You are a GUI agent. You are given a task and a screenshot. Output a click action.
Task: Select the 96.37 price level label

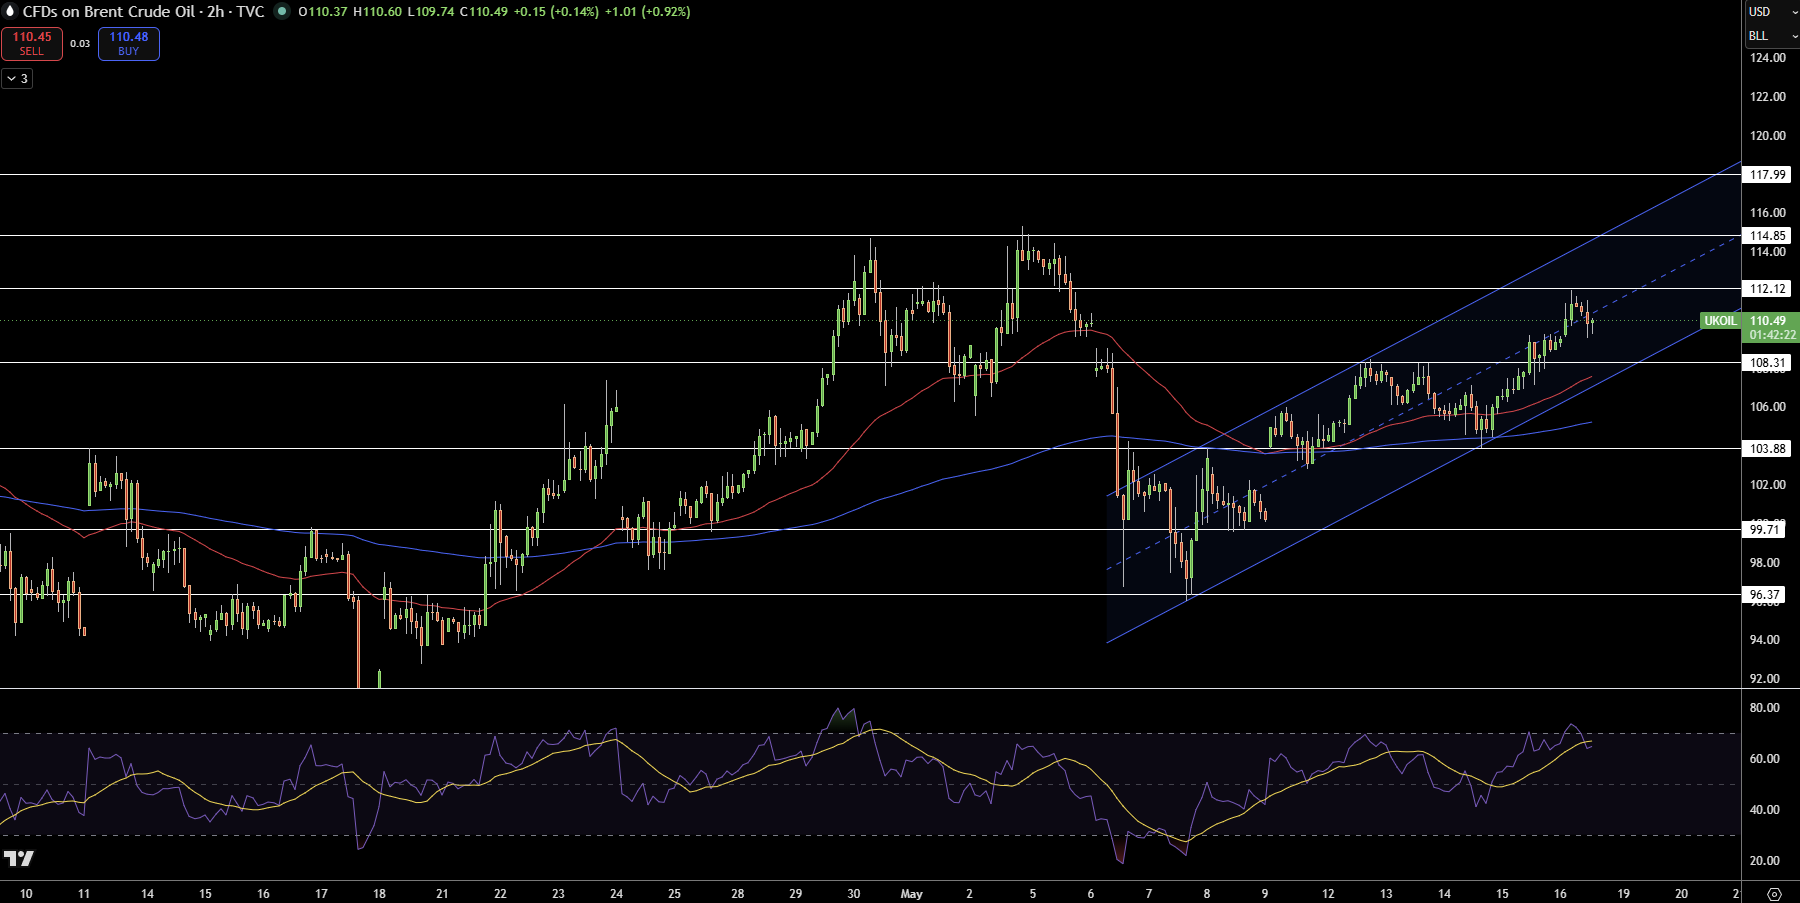[1765, 595]
